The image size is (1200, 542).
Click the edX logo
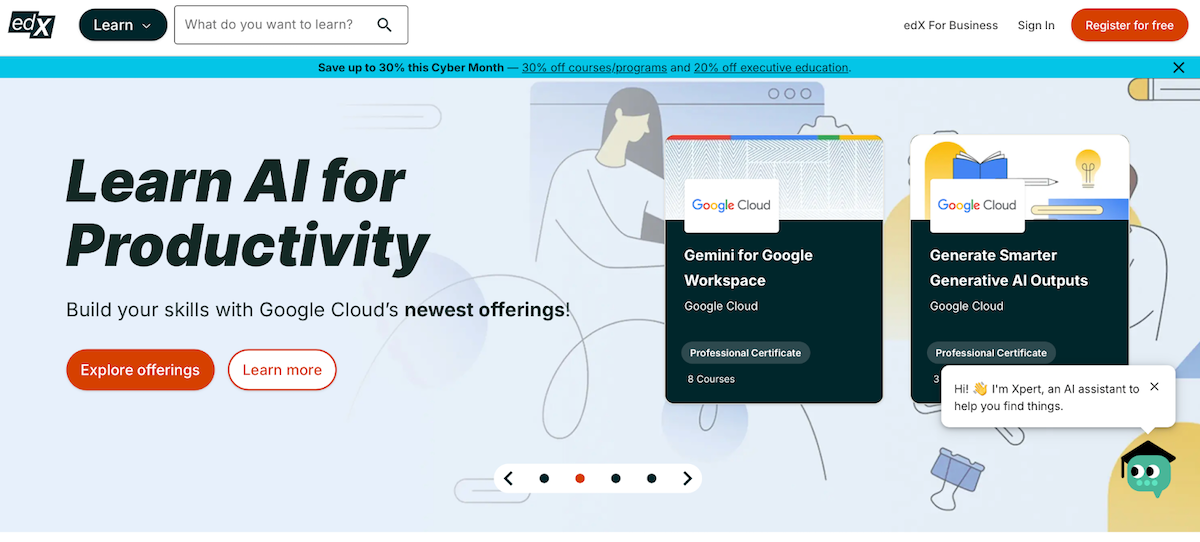pyautogui.click(x=32, y=24)
